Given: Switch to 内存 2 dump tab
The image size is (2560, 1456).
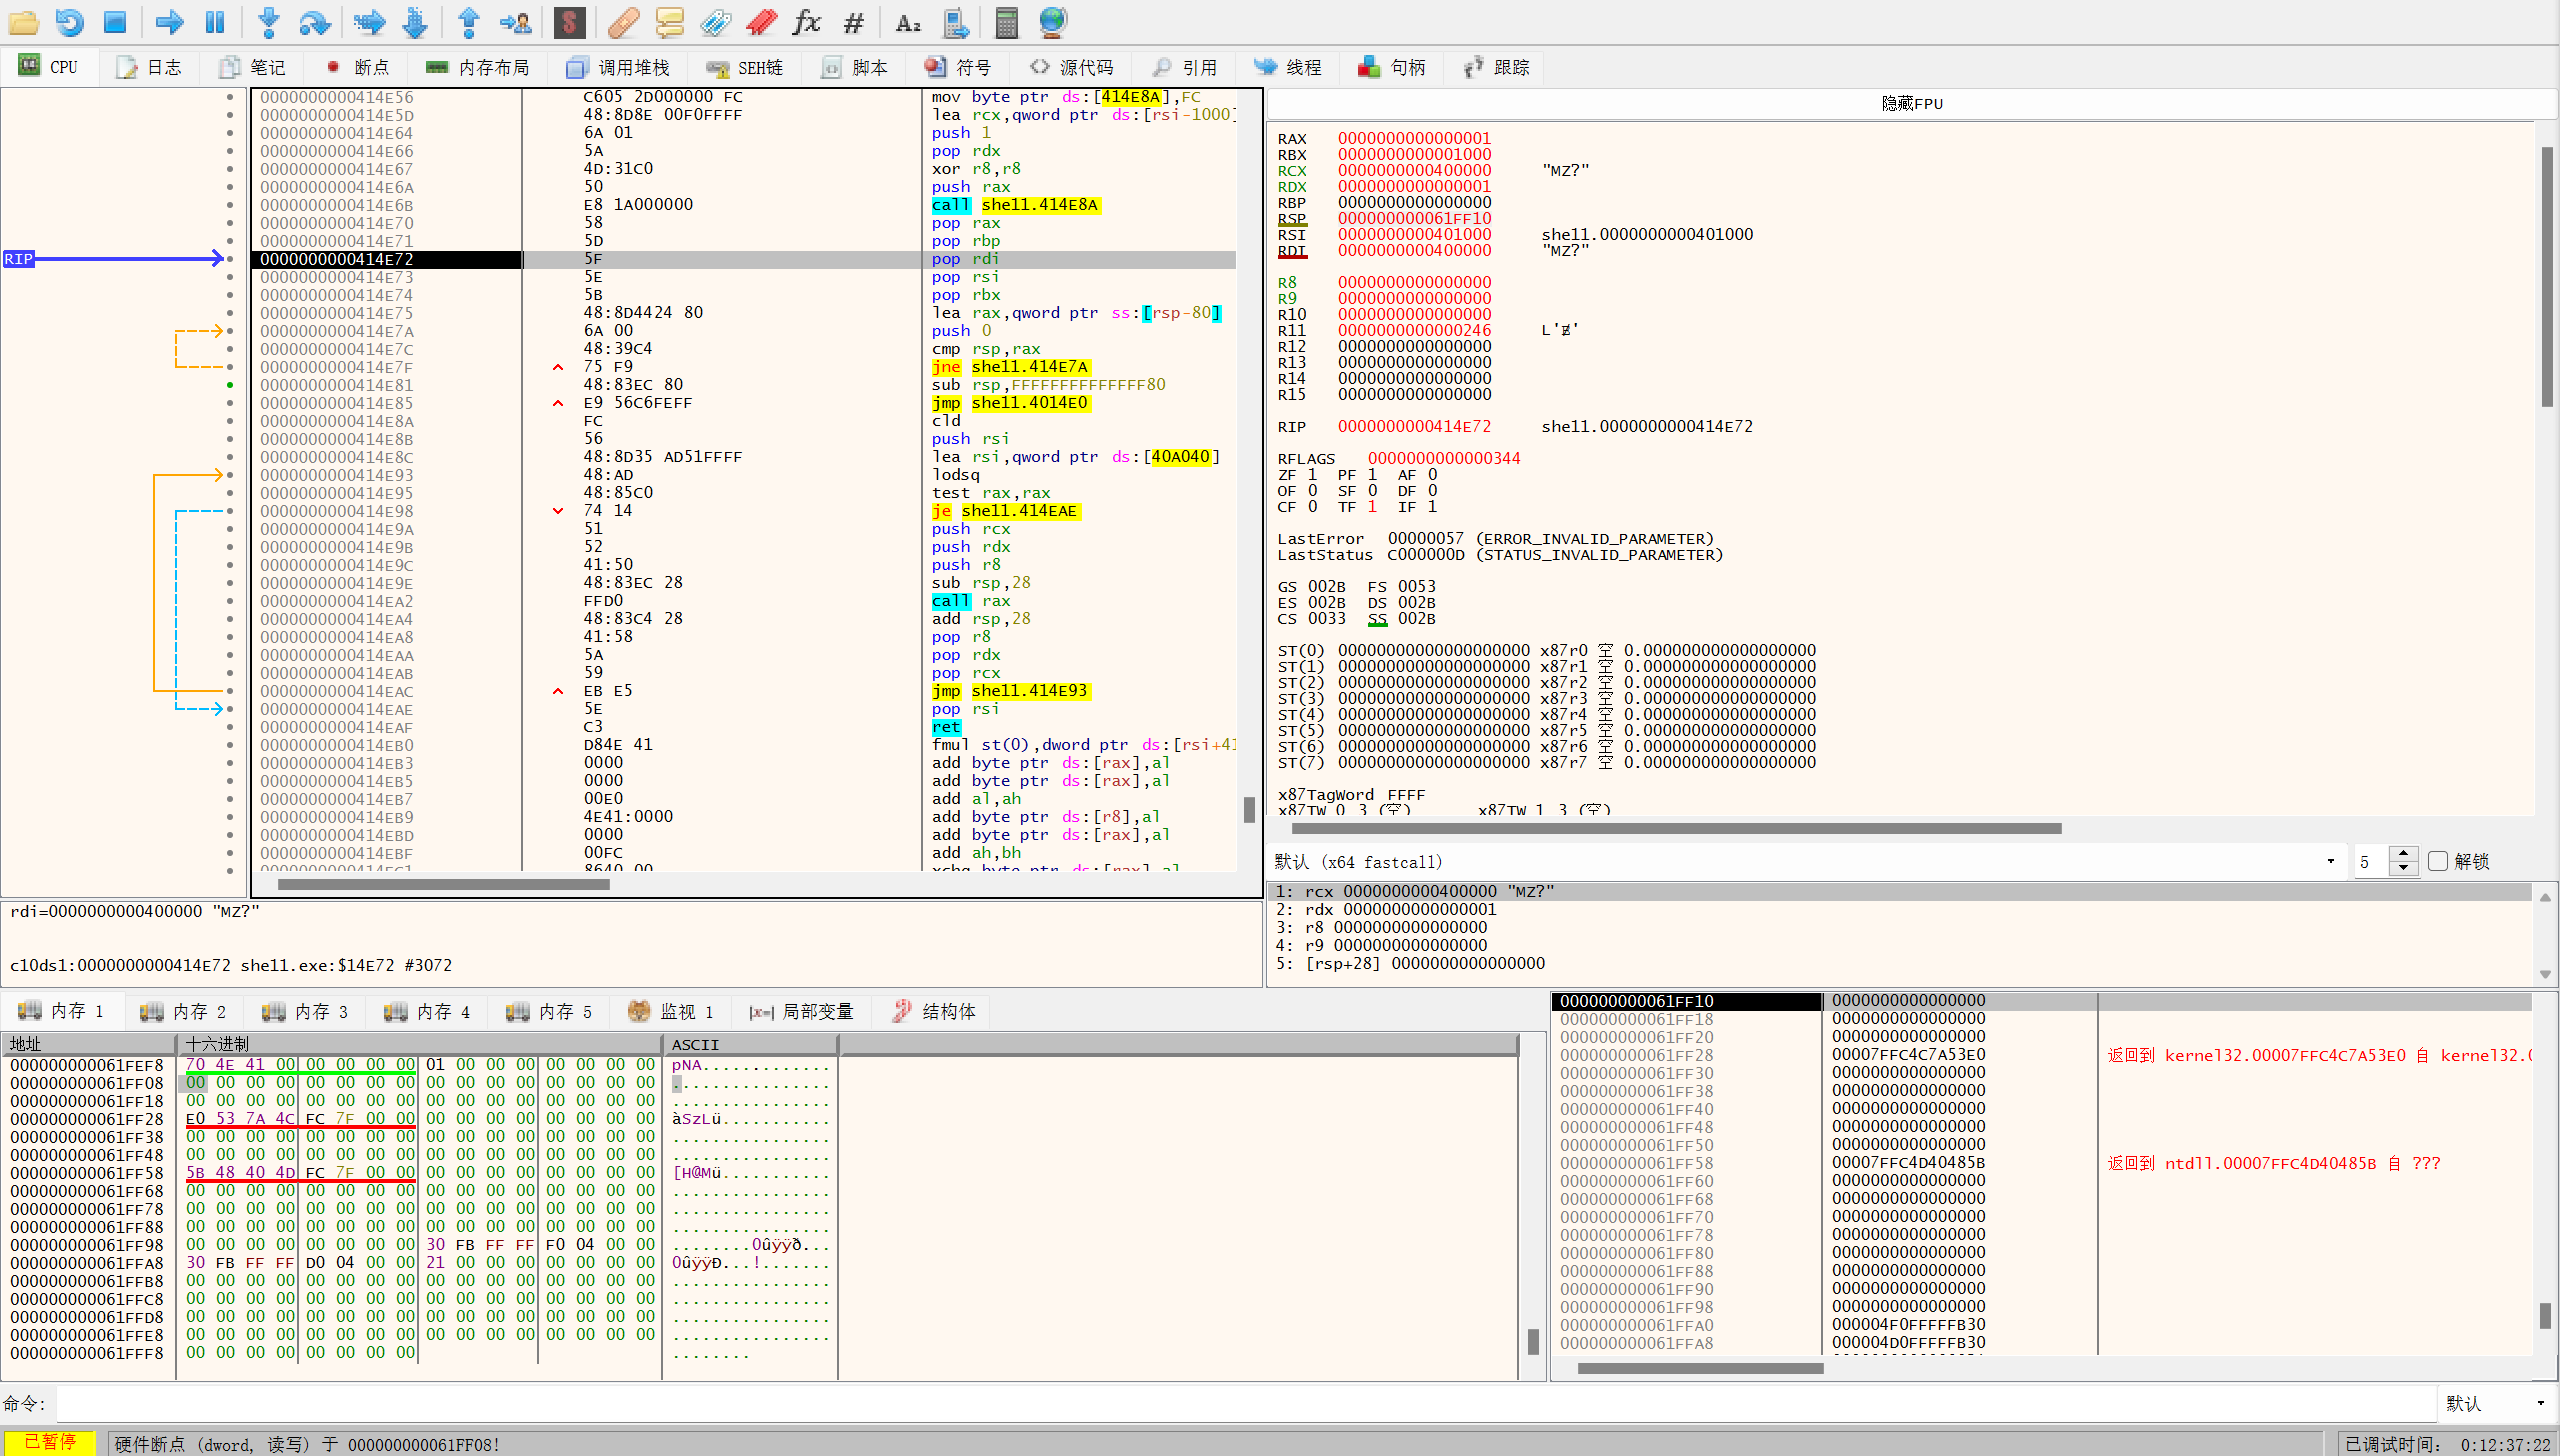Looking at the screenshot, I should [183, 1012].
